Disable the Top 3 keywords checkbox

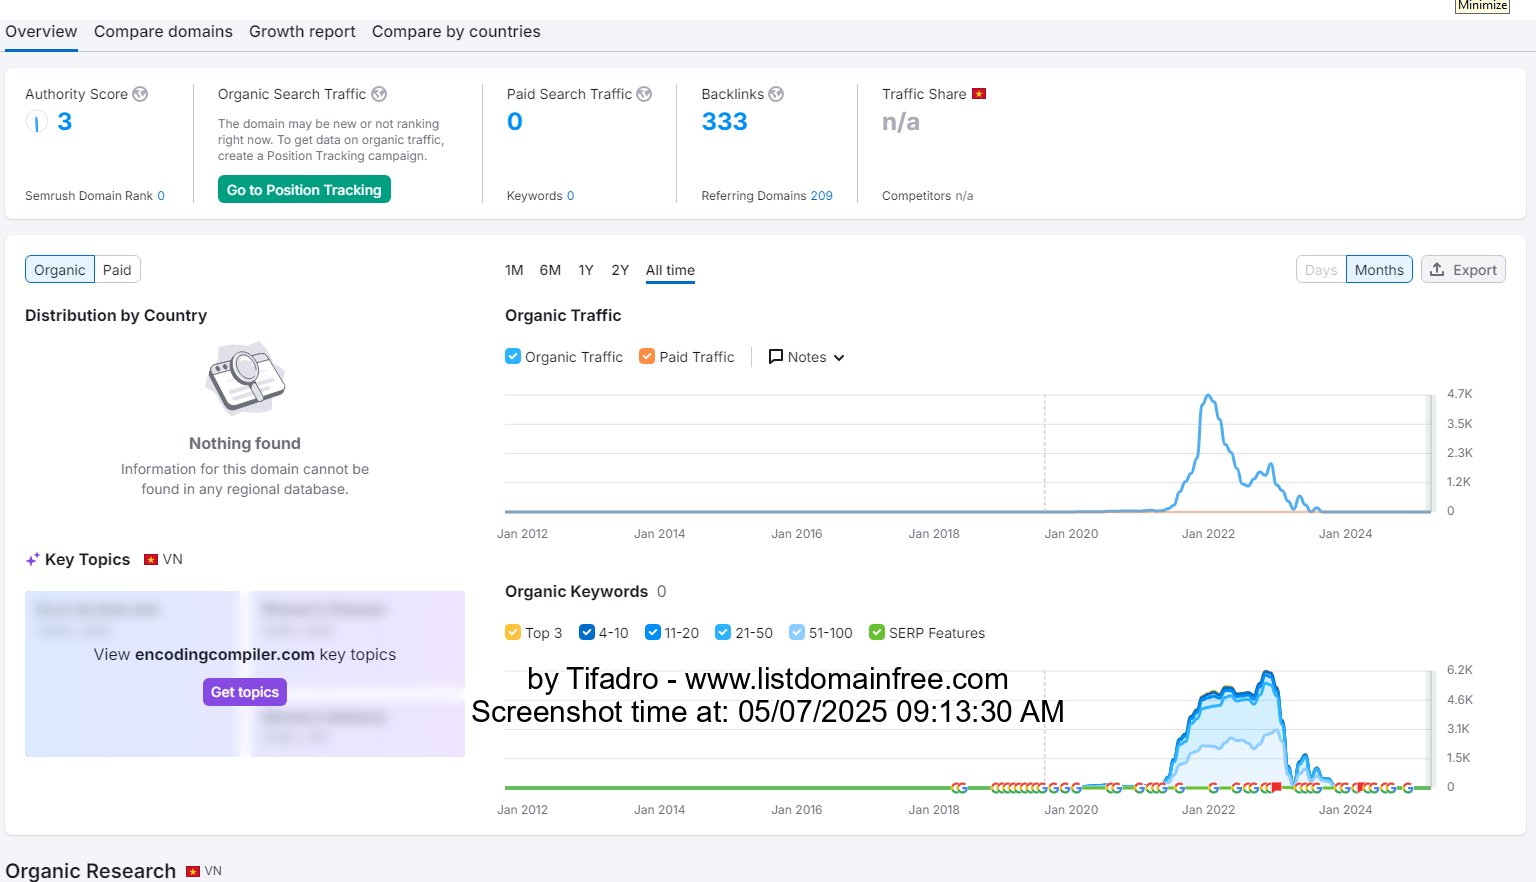click(513, 632)
